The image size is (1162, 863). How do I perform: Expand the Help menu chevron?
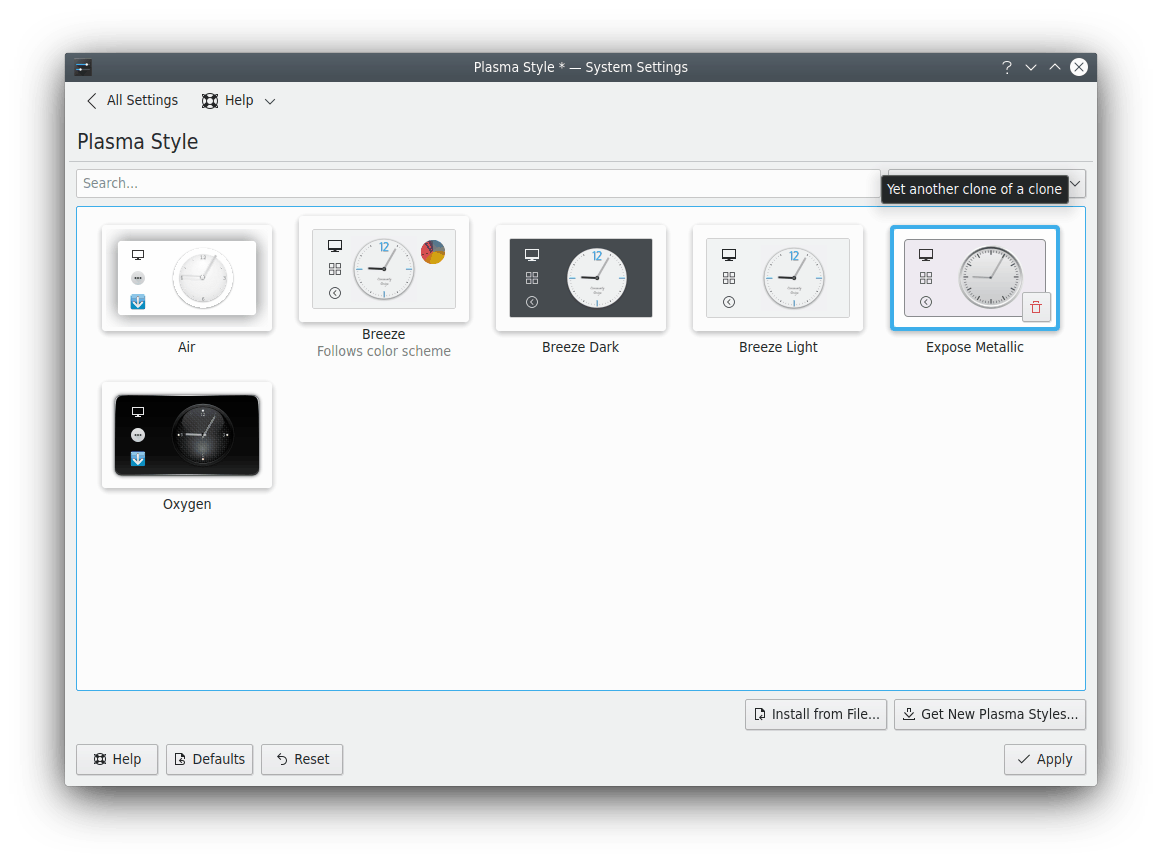(x=269, y=100)
